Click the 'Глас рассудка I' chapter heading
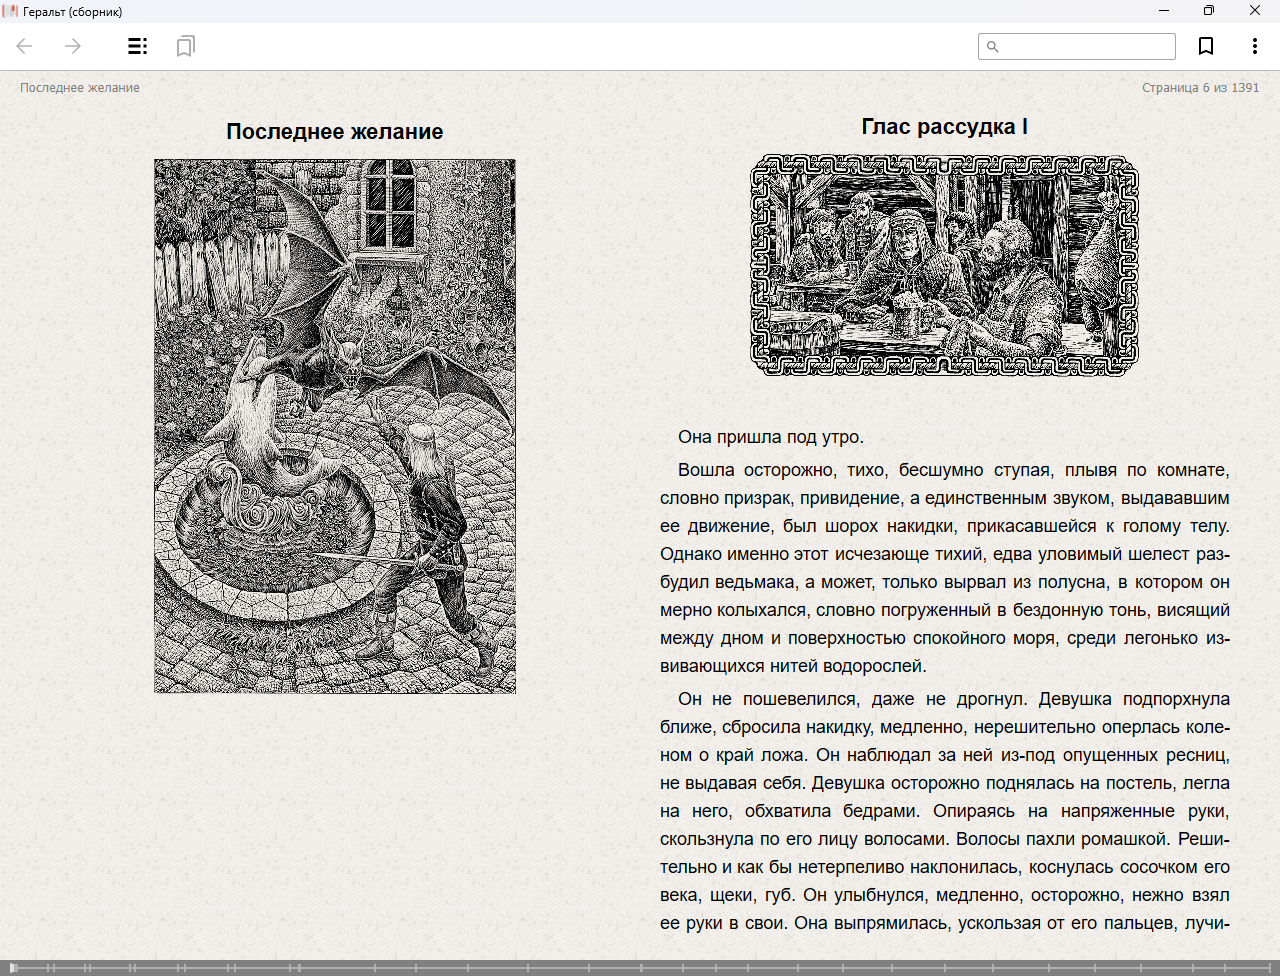The image size is (1280, 976). 944,127
